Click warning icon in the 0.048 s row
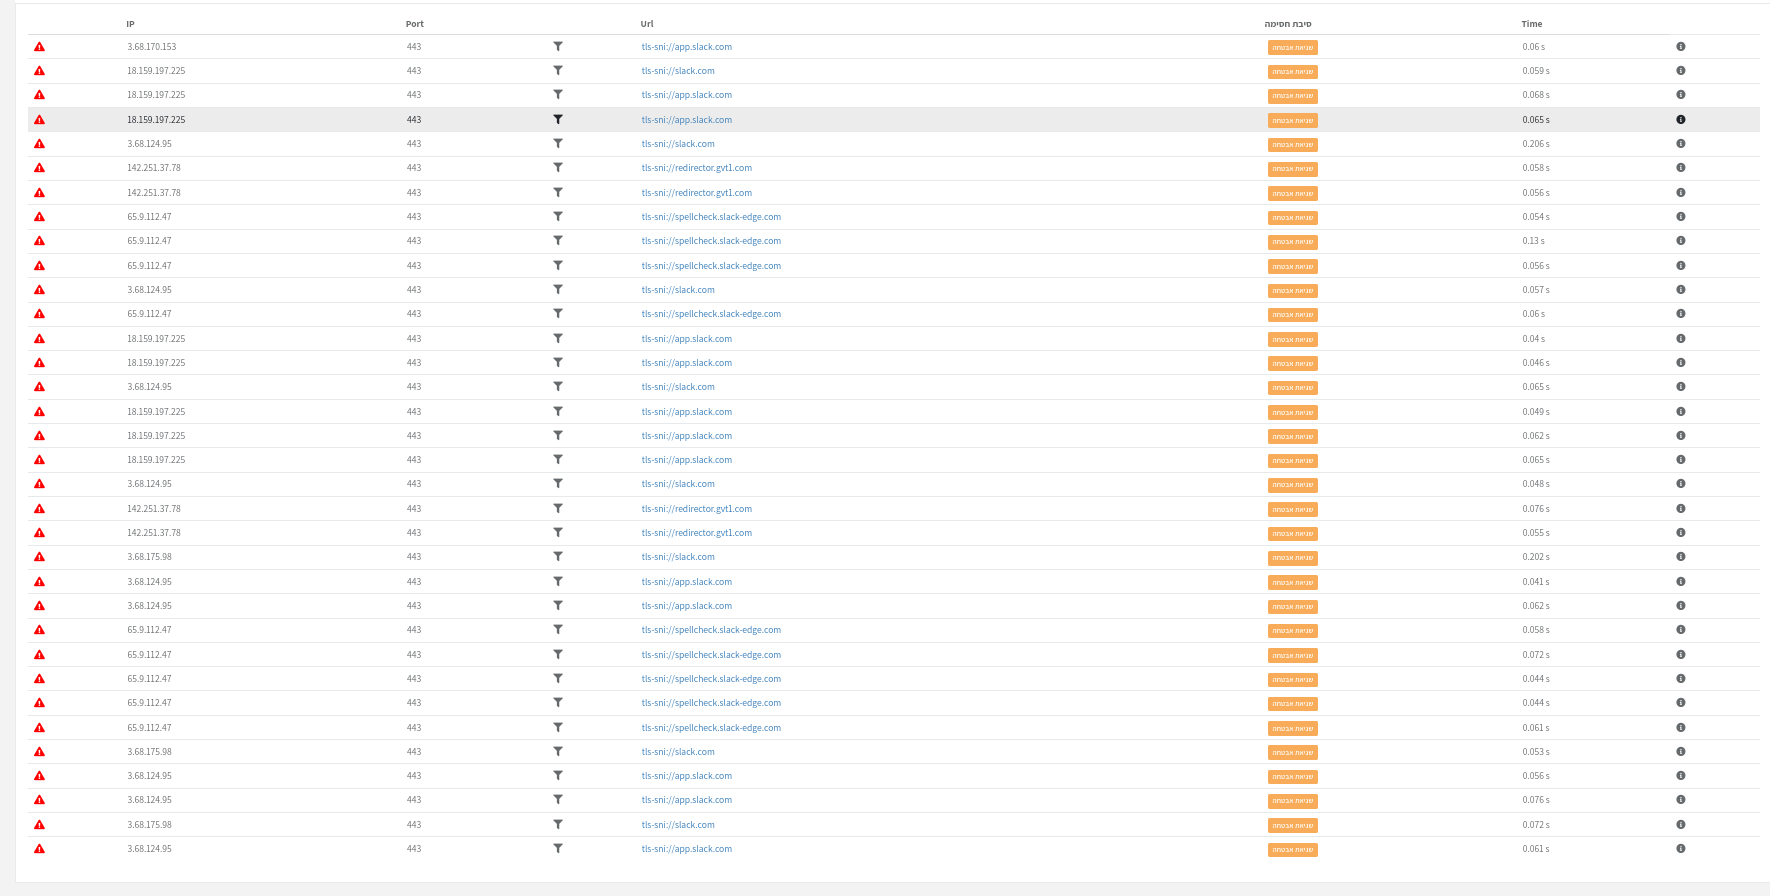 pos(40,484)
